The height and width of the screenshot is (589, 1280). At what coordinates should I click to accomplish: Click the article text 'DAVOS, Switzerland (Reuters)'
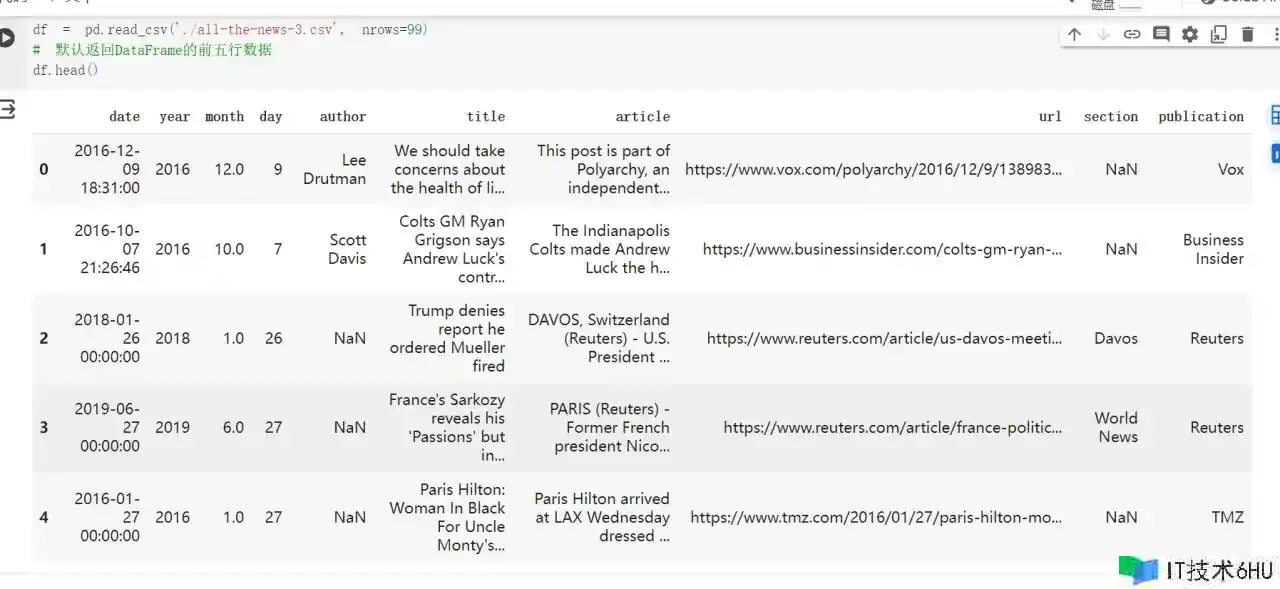click(x=599, y=338)
